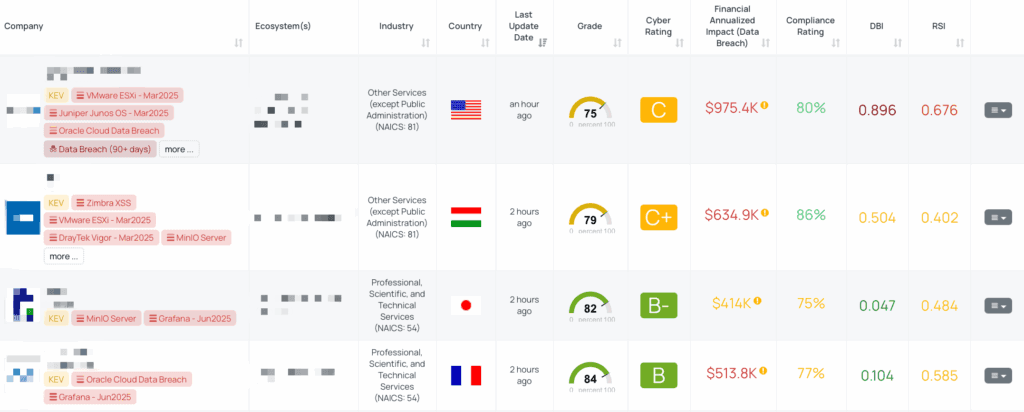
Task: Click the Japan flag icon
Action: (x=466, y=304)
